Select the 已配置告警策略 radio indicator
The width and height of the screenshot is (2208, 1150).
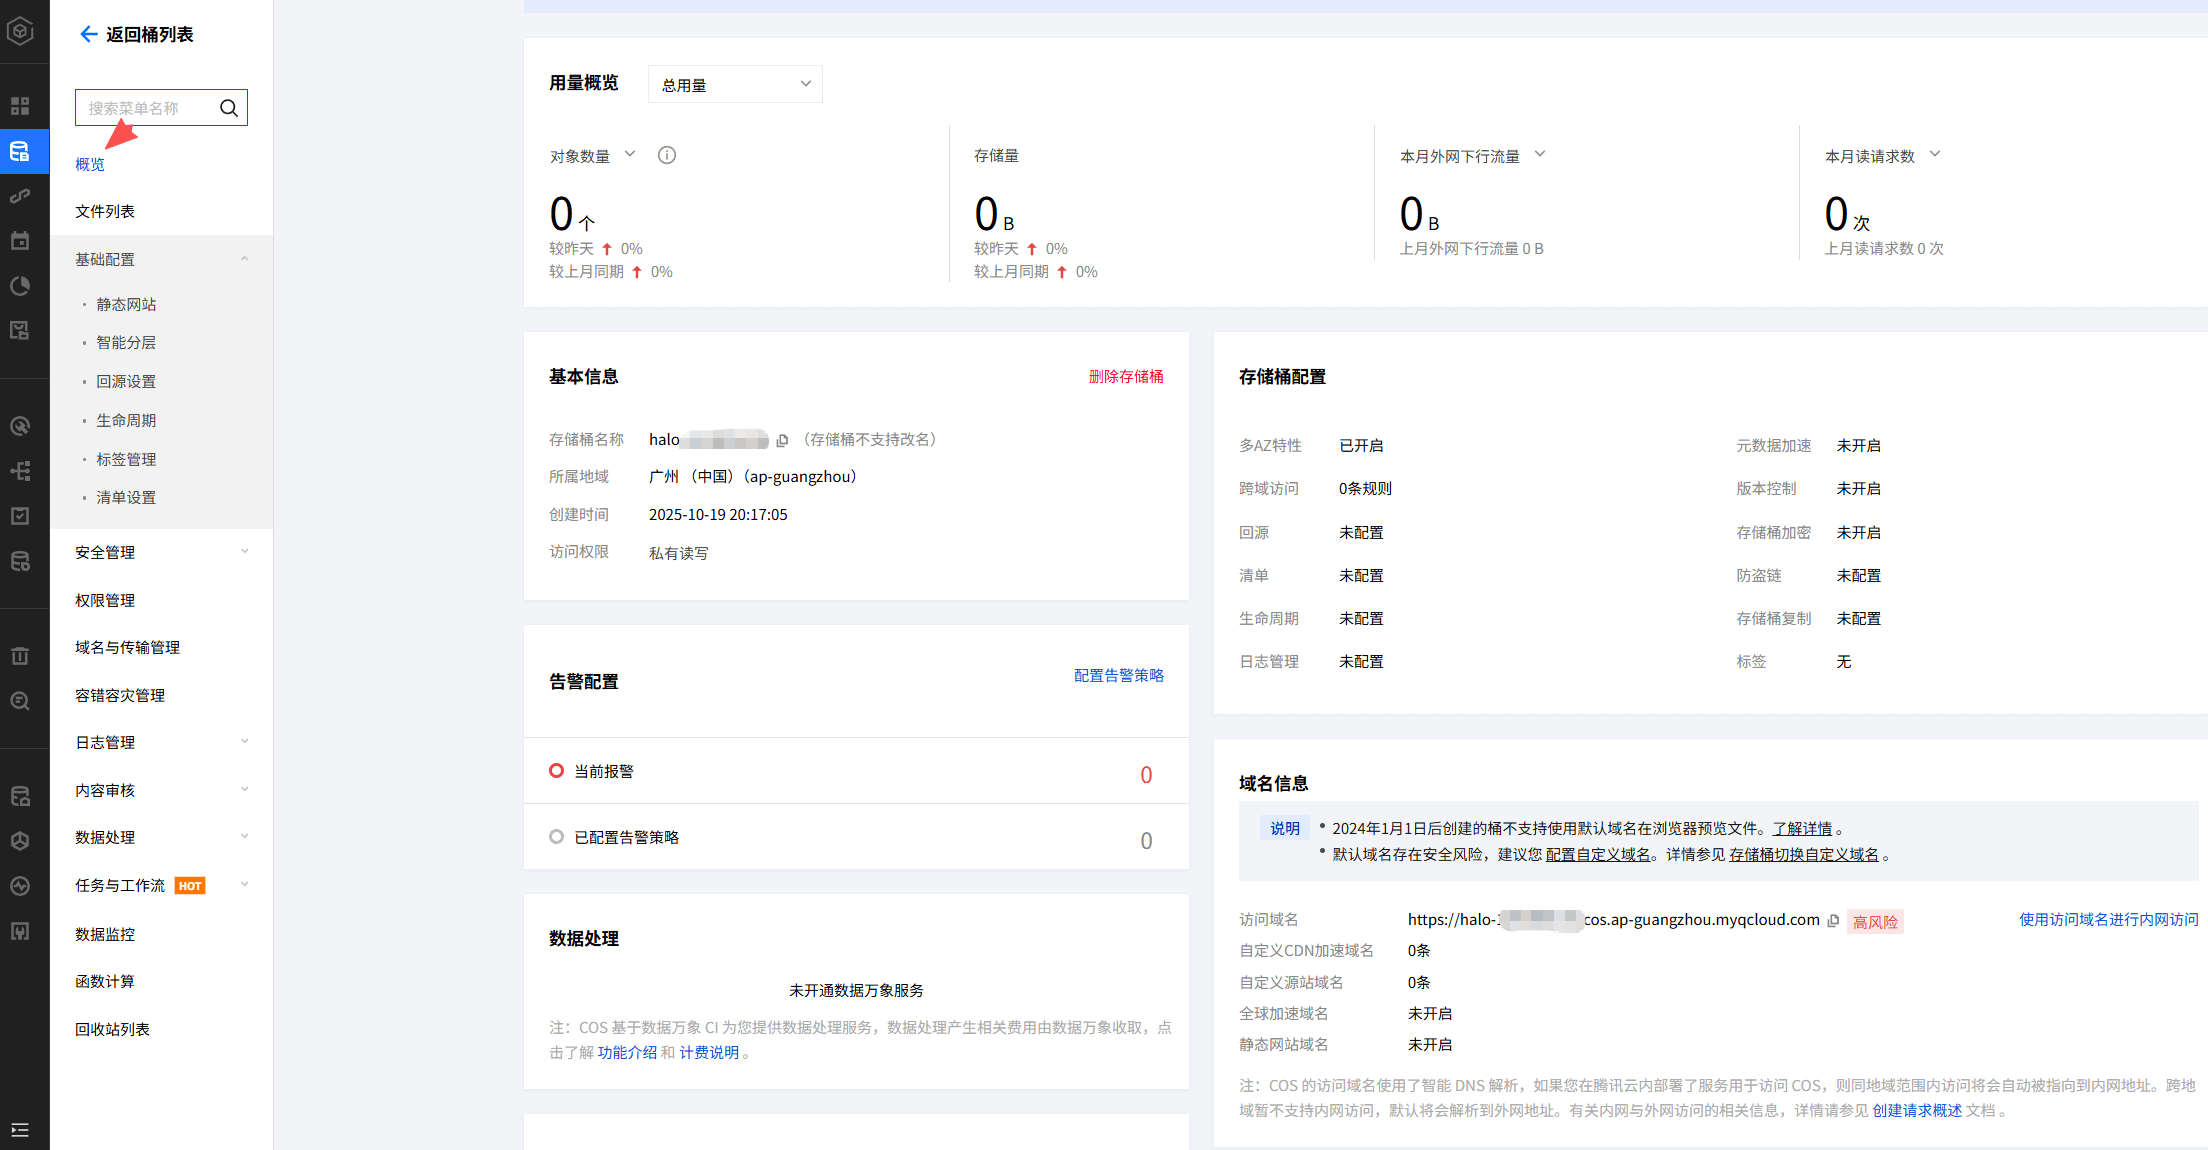pos(557,837)
